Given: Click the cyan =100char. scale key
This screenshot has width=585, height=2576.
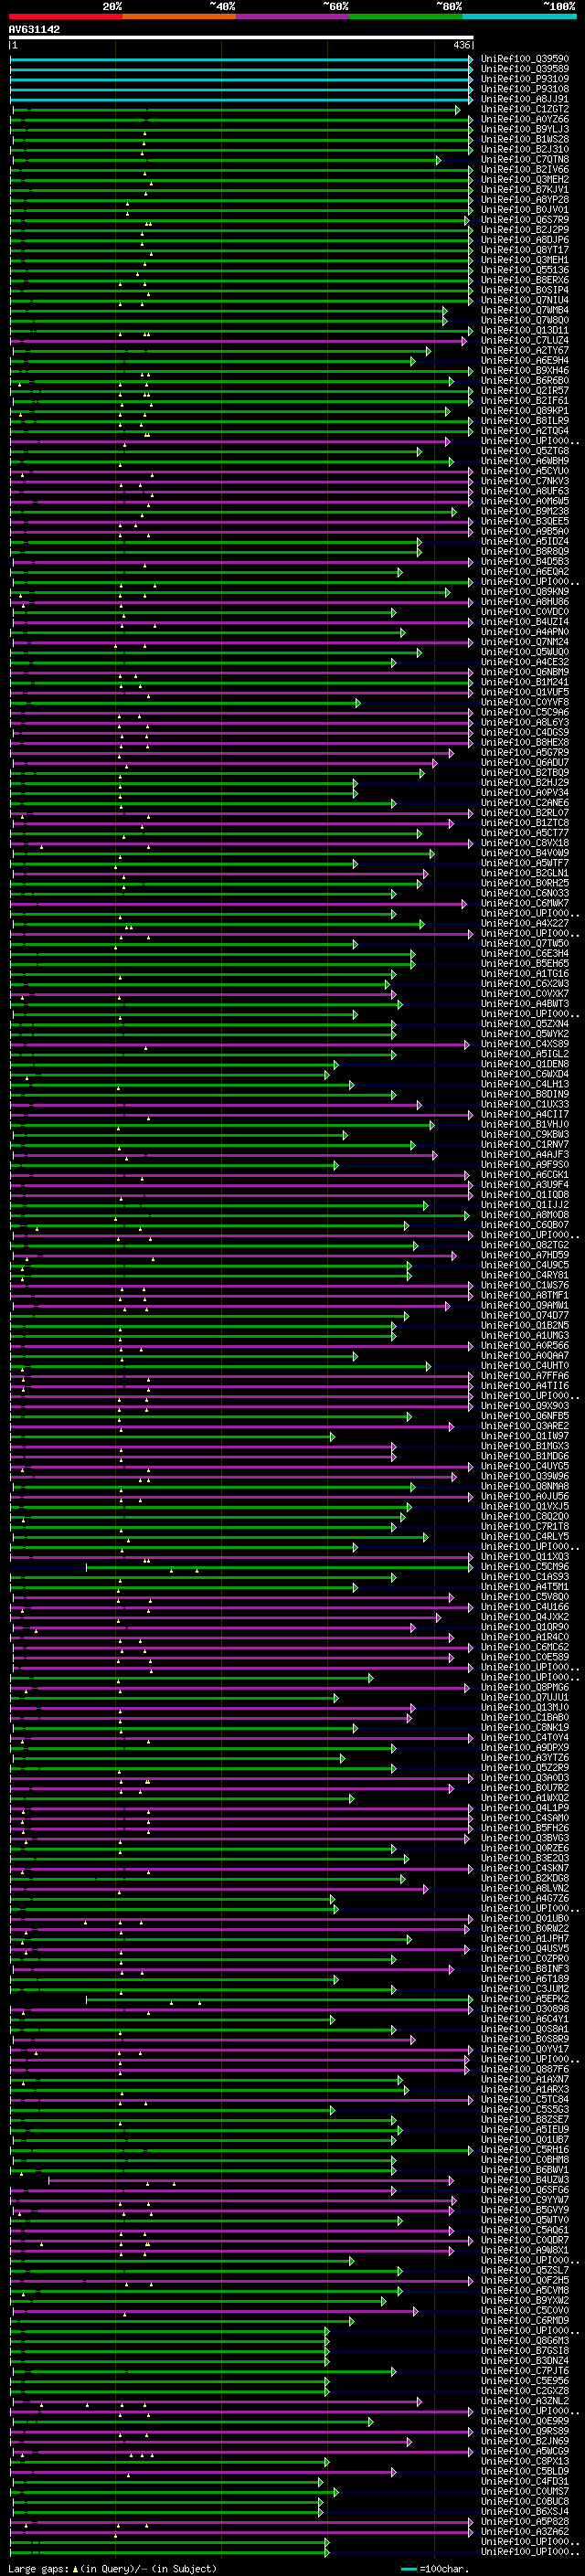Looking at the screenshot, I should (434, 2568).
